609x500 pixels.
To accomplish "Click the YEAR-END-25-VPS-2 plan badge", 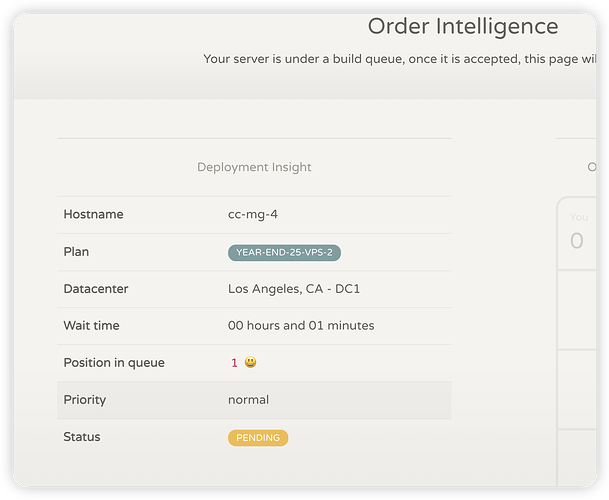I will (284, 252).
